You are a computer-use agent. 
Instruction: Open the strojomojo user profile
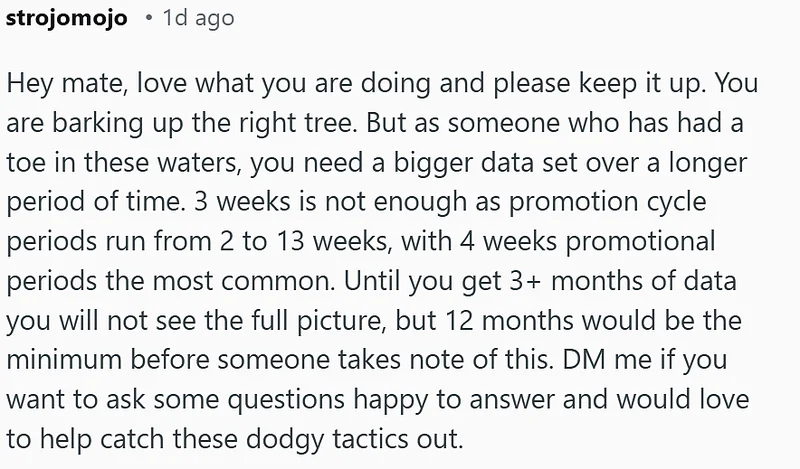66,20
